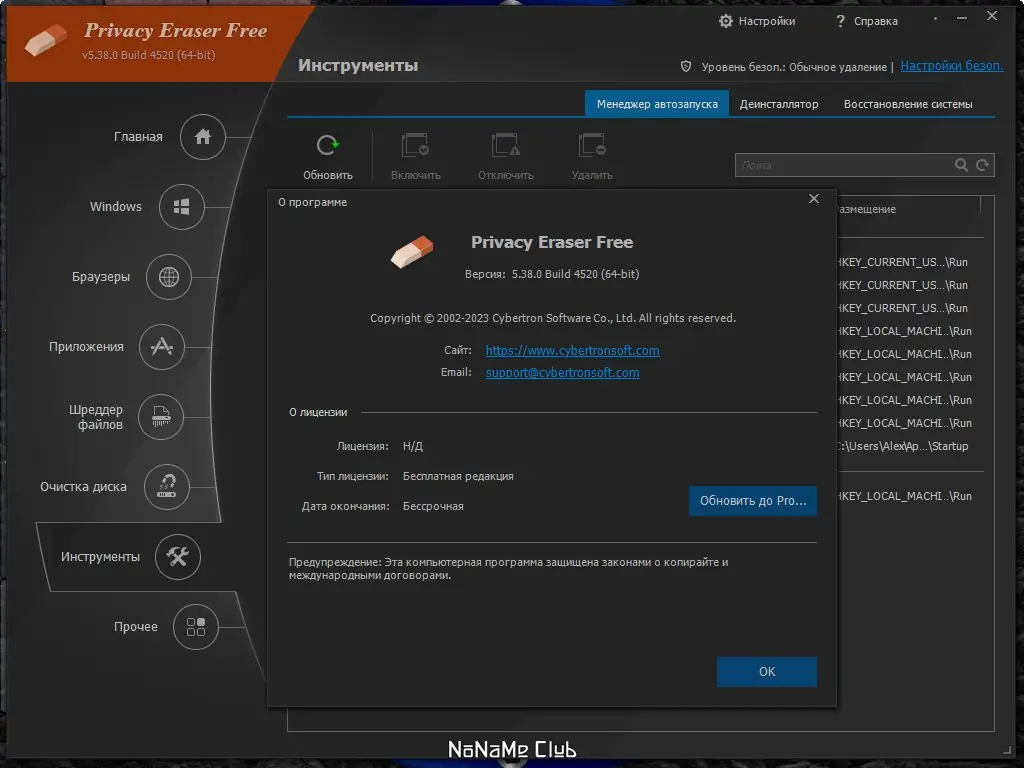Select the Инструменты tools icon
1024x768 pixels.
coord(178,556)
